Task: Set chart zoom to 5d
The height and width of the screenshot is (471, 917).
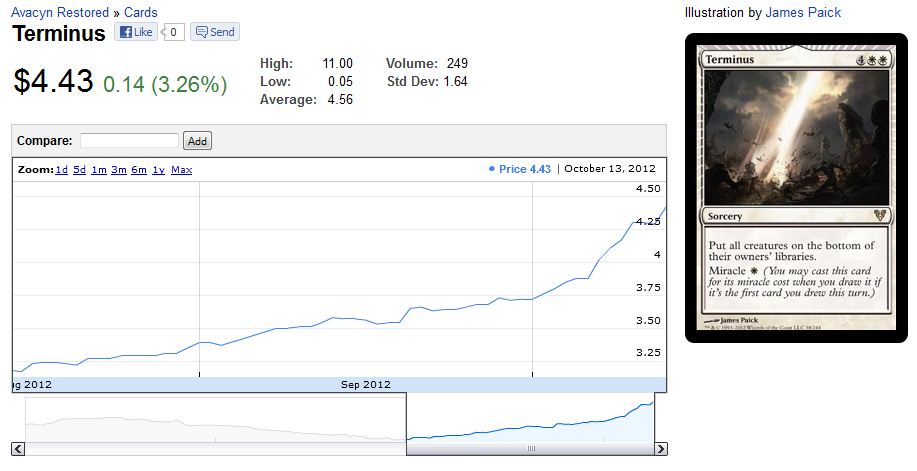Action: [79, 170]
